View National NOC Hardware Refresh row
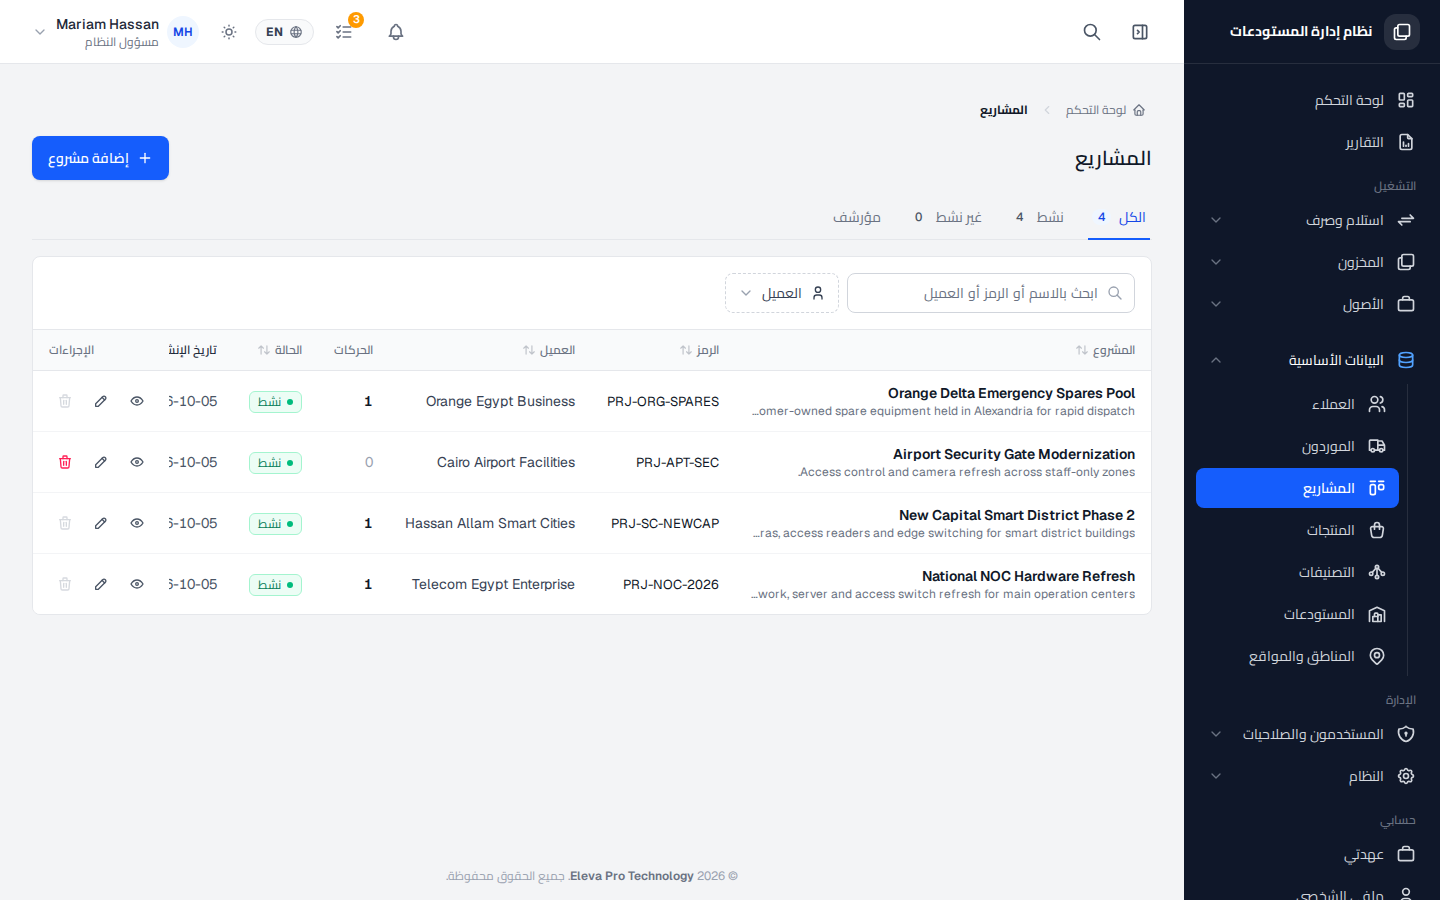This screenshot has width=1440, height=900. point(137,584)
